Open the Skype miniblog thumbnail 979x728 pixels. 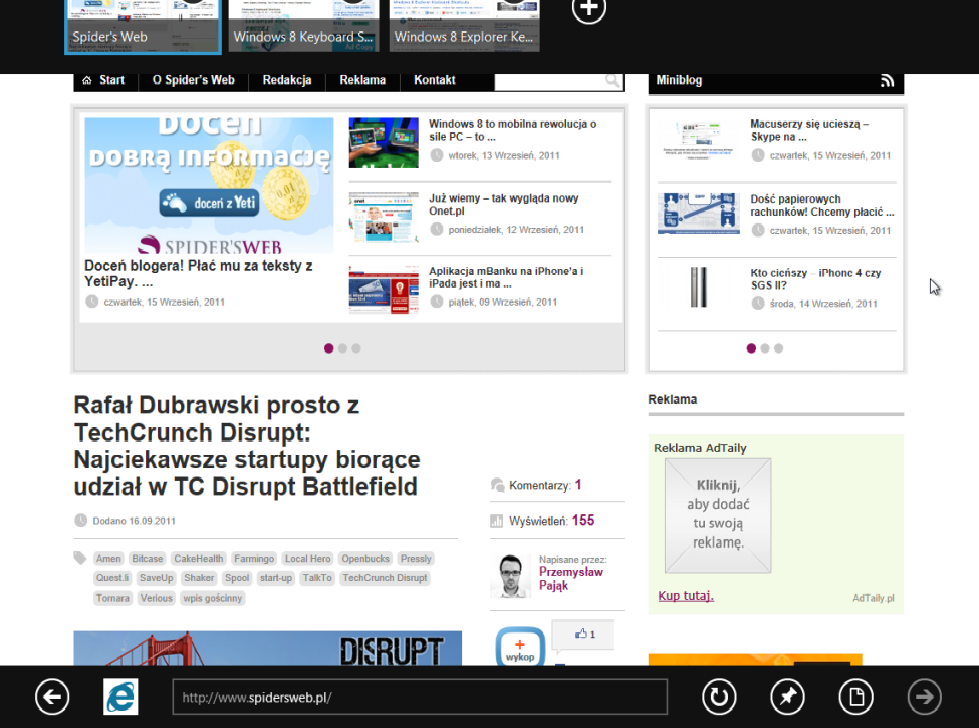tap(699, 142)
